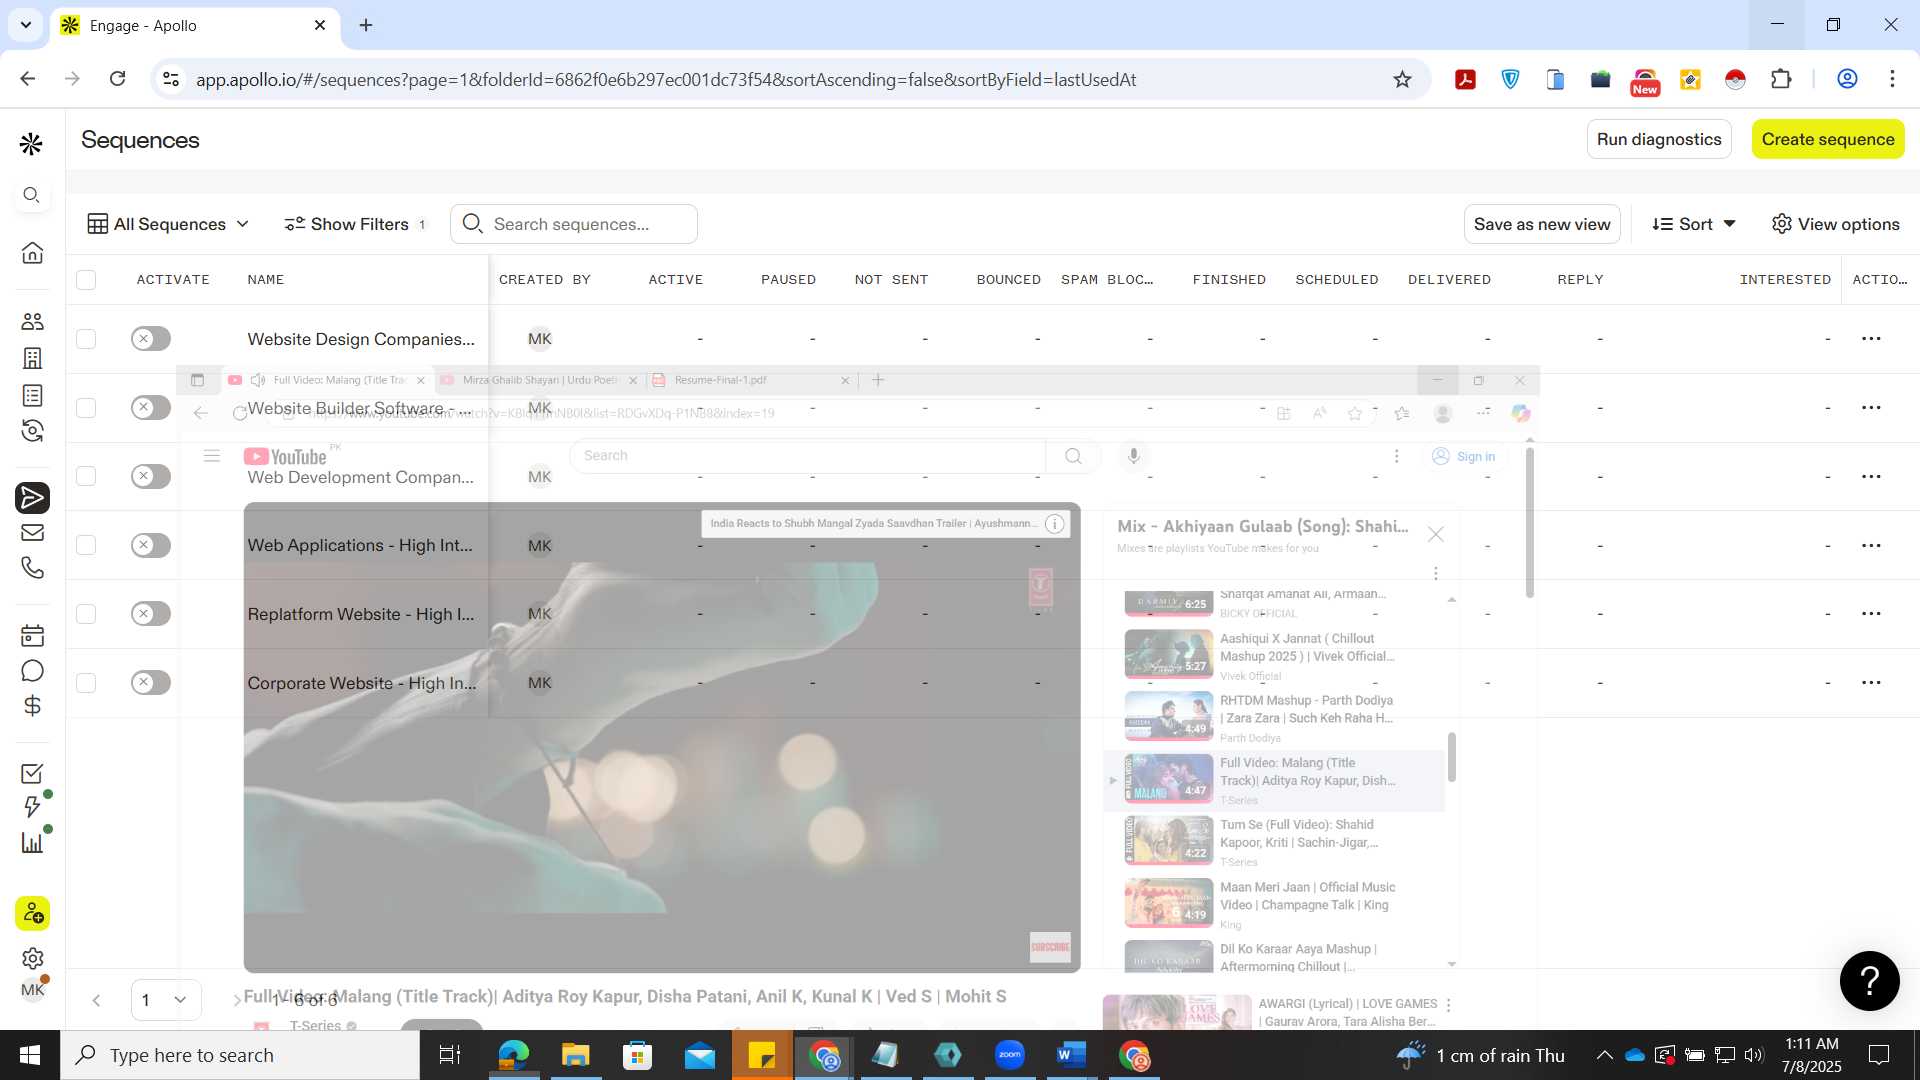Viewport: 1920px width, 1080px height.
Task: Click the DELIVERED column header
Action: [1449, 280]
